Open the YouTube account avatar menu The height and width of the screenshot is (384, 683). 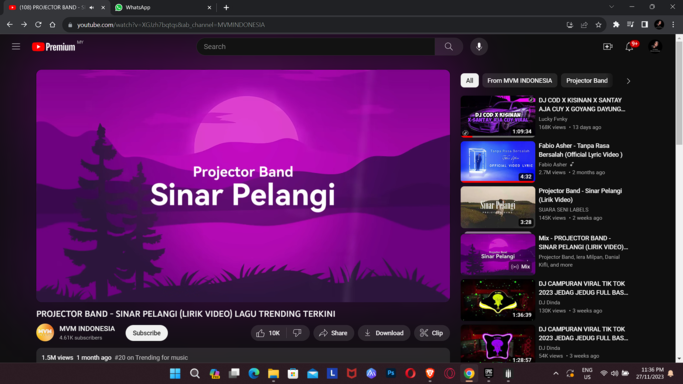pos(655,47)
